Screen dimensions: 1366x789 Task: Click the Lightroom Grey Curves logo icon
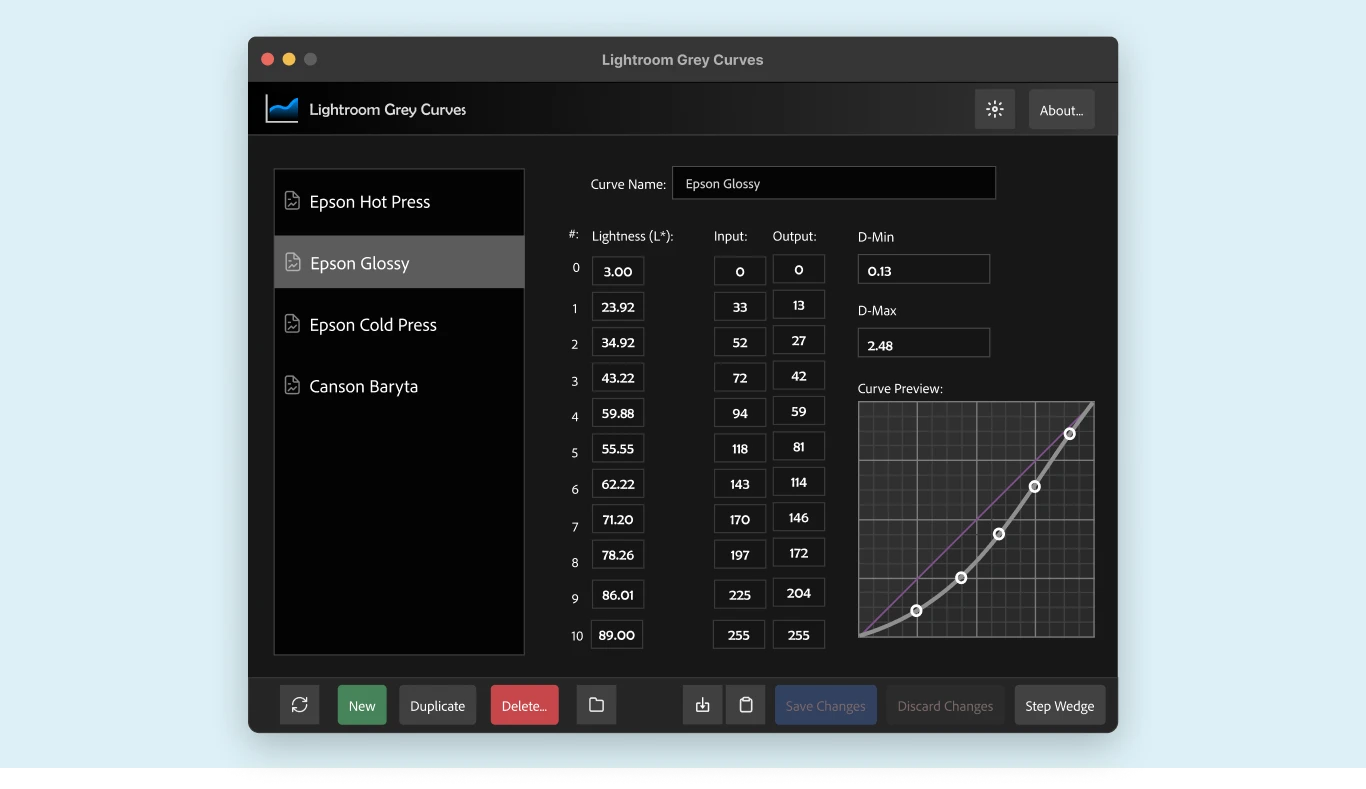[282, 109]
